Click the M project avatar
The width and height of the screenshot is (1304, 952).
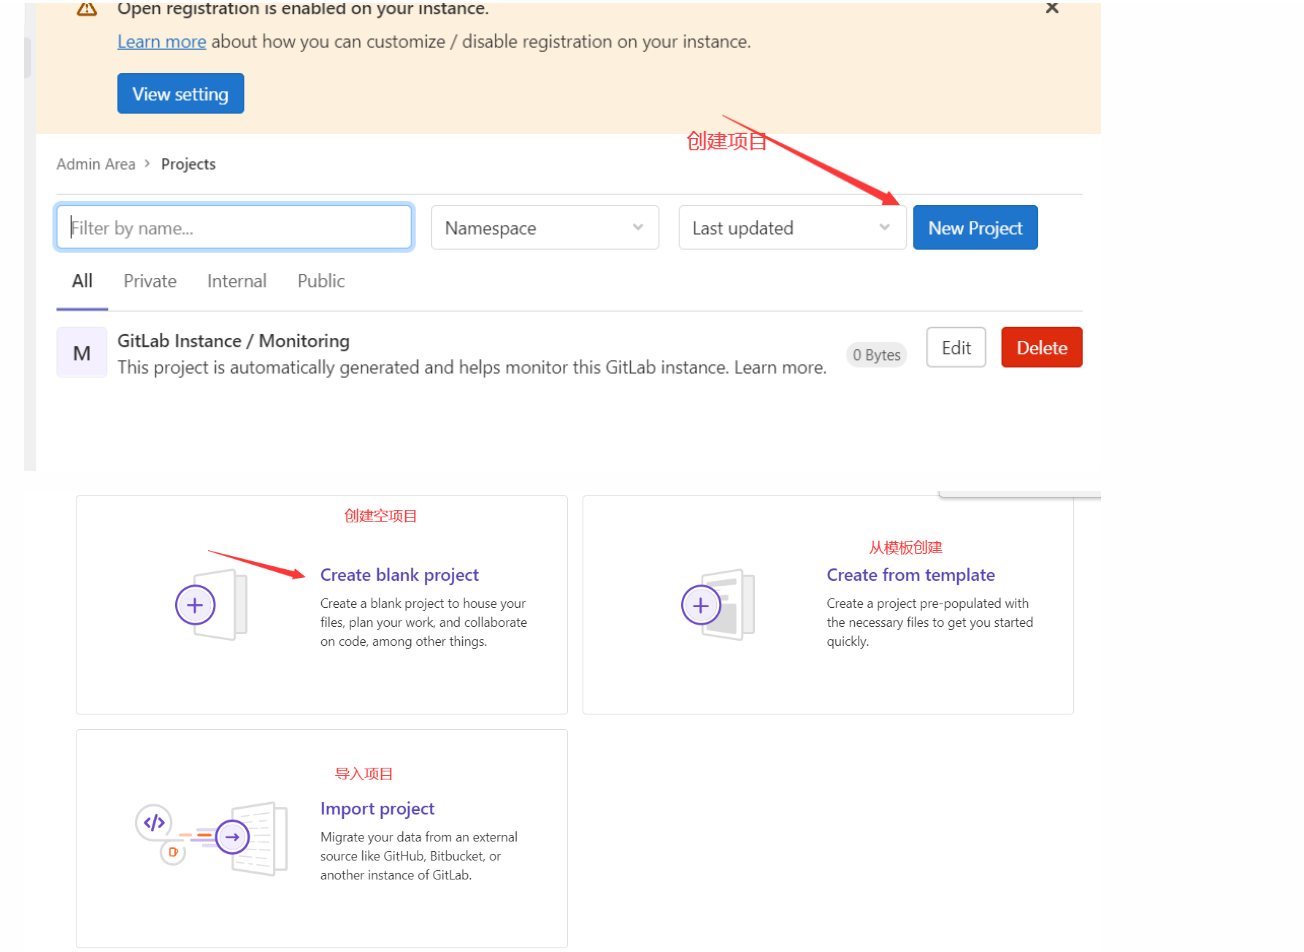pyautogui.click(x=82, y=352)
